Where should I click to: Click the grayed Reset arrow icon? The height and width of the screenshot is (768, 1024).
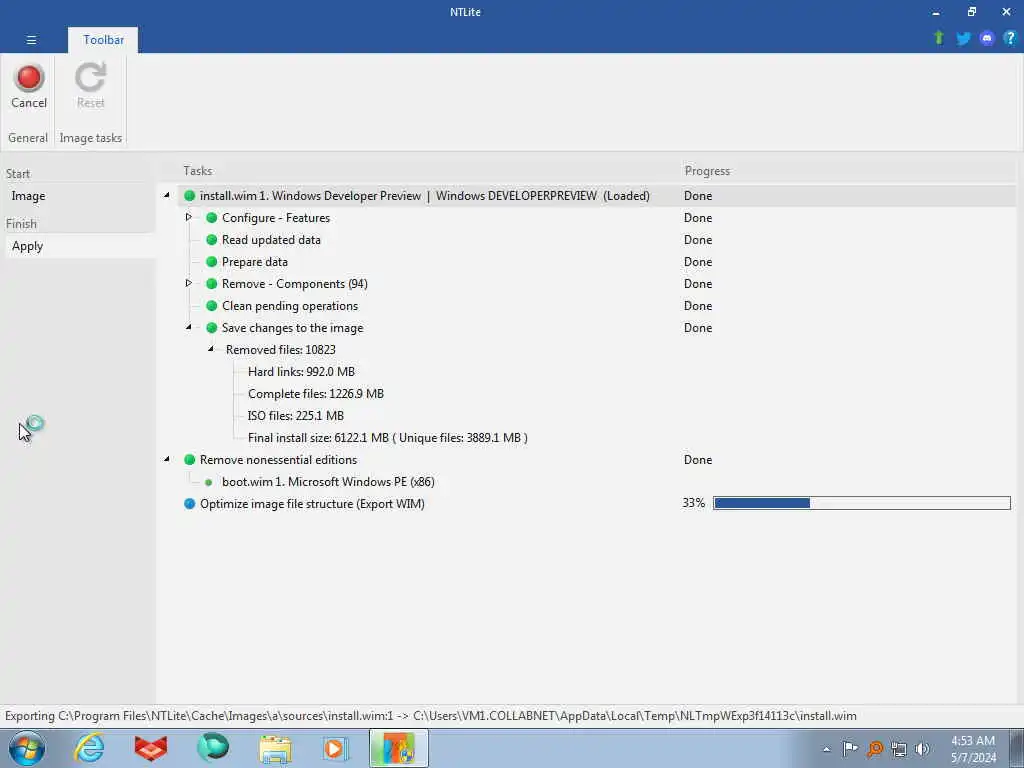pos(90,77)
